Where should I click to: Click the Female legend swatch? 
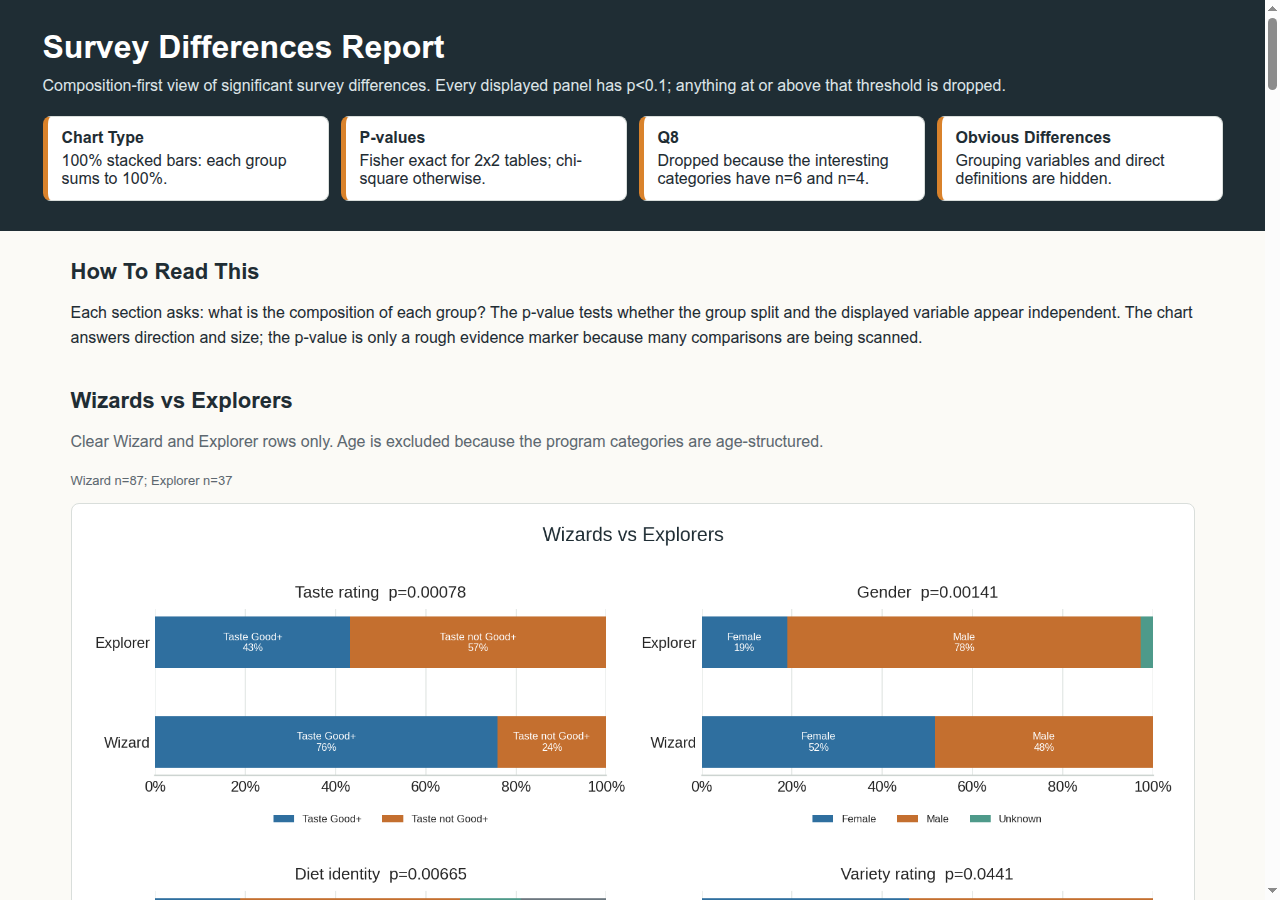coord(823,819)
